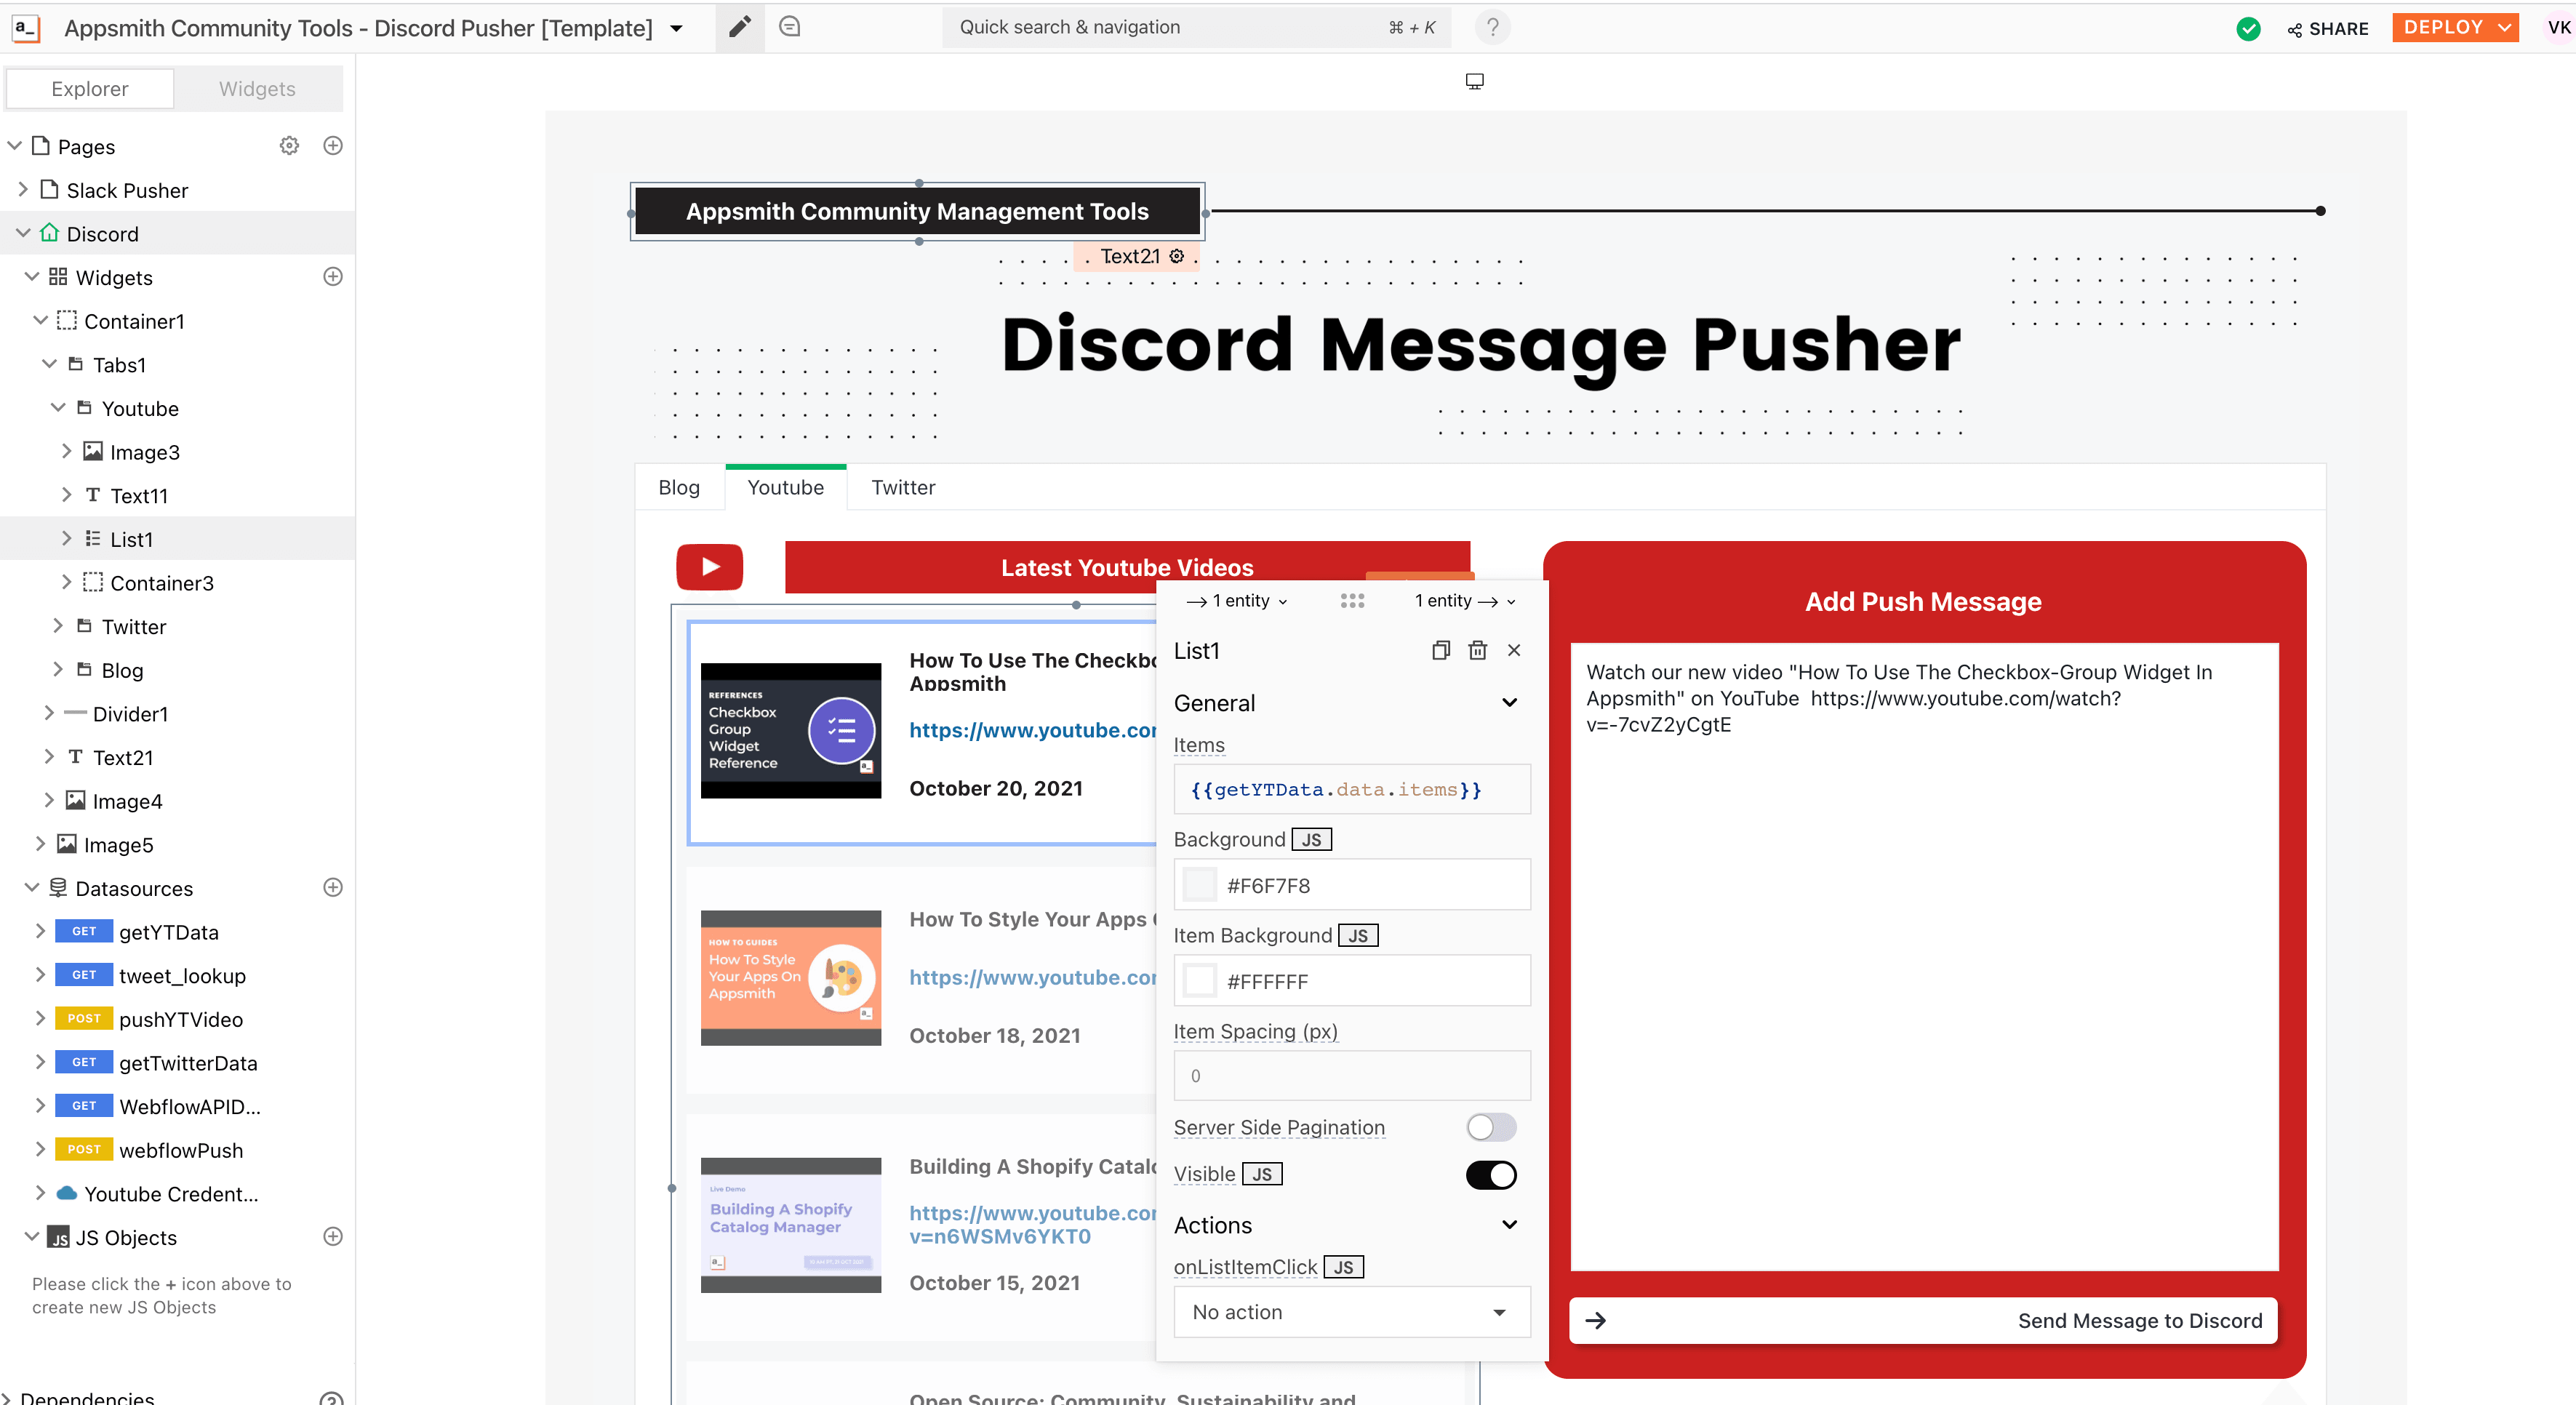The image size is (2576, 1405).
Task: Switch to the Widgets tab
Action: [257, 89]
